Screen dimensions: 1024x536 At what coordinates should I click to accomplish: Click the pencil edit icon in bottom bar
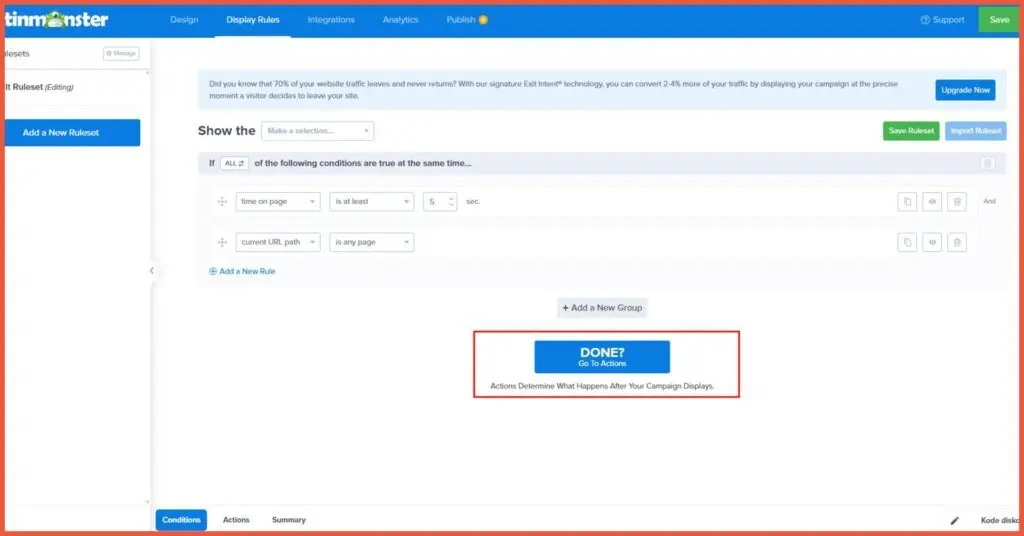tap(954, 520)
